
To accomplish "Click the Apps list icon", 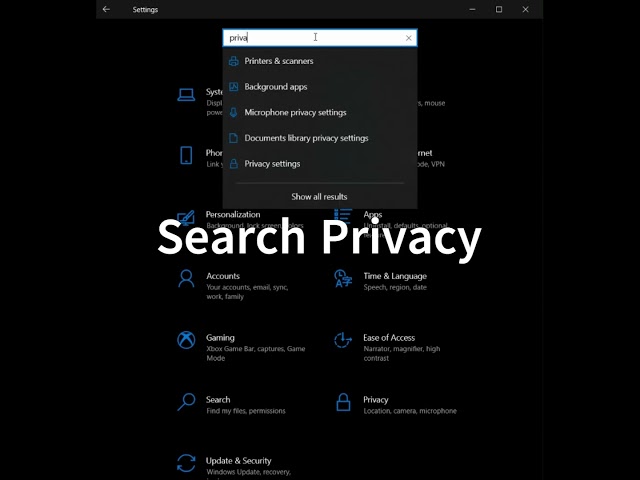I will 343,216.
